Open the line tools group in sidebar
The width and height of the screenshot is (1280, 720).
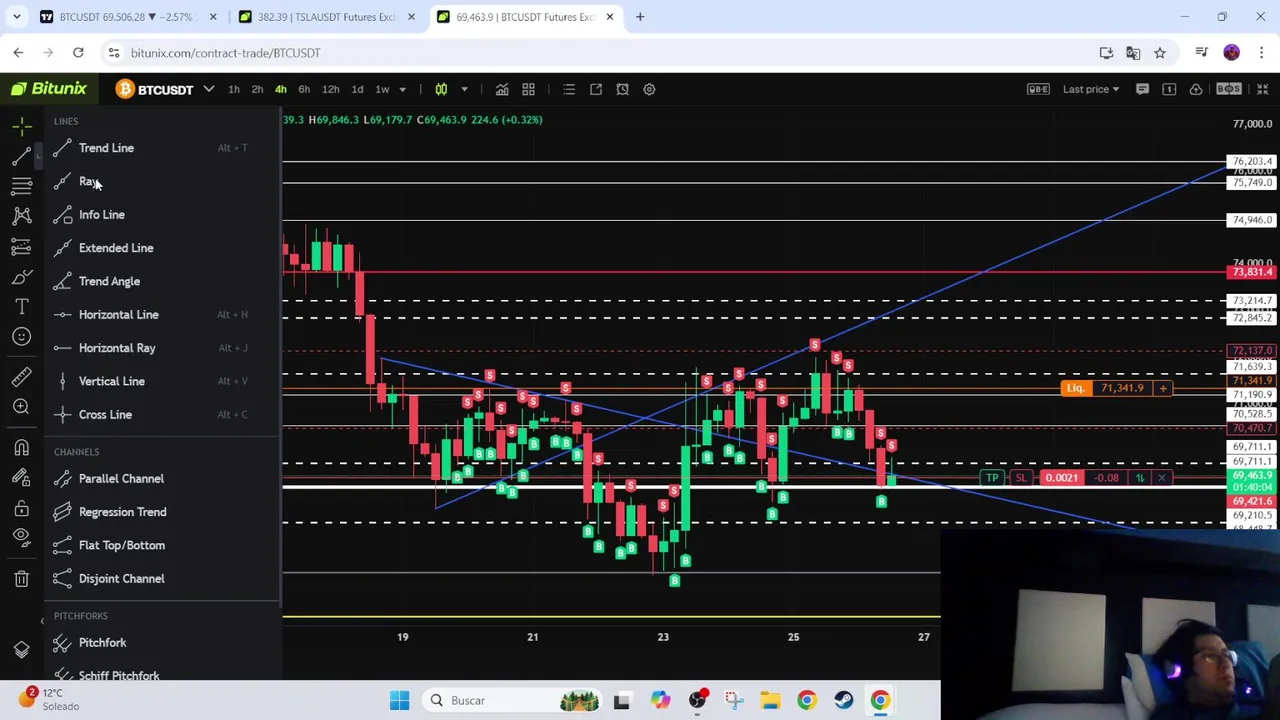click(22, 156)
